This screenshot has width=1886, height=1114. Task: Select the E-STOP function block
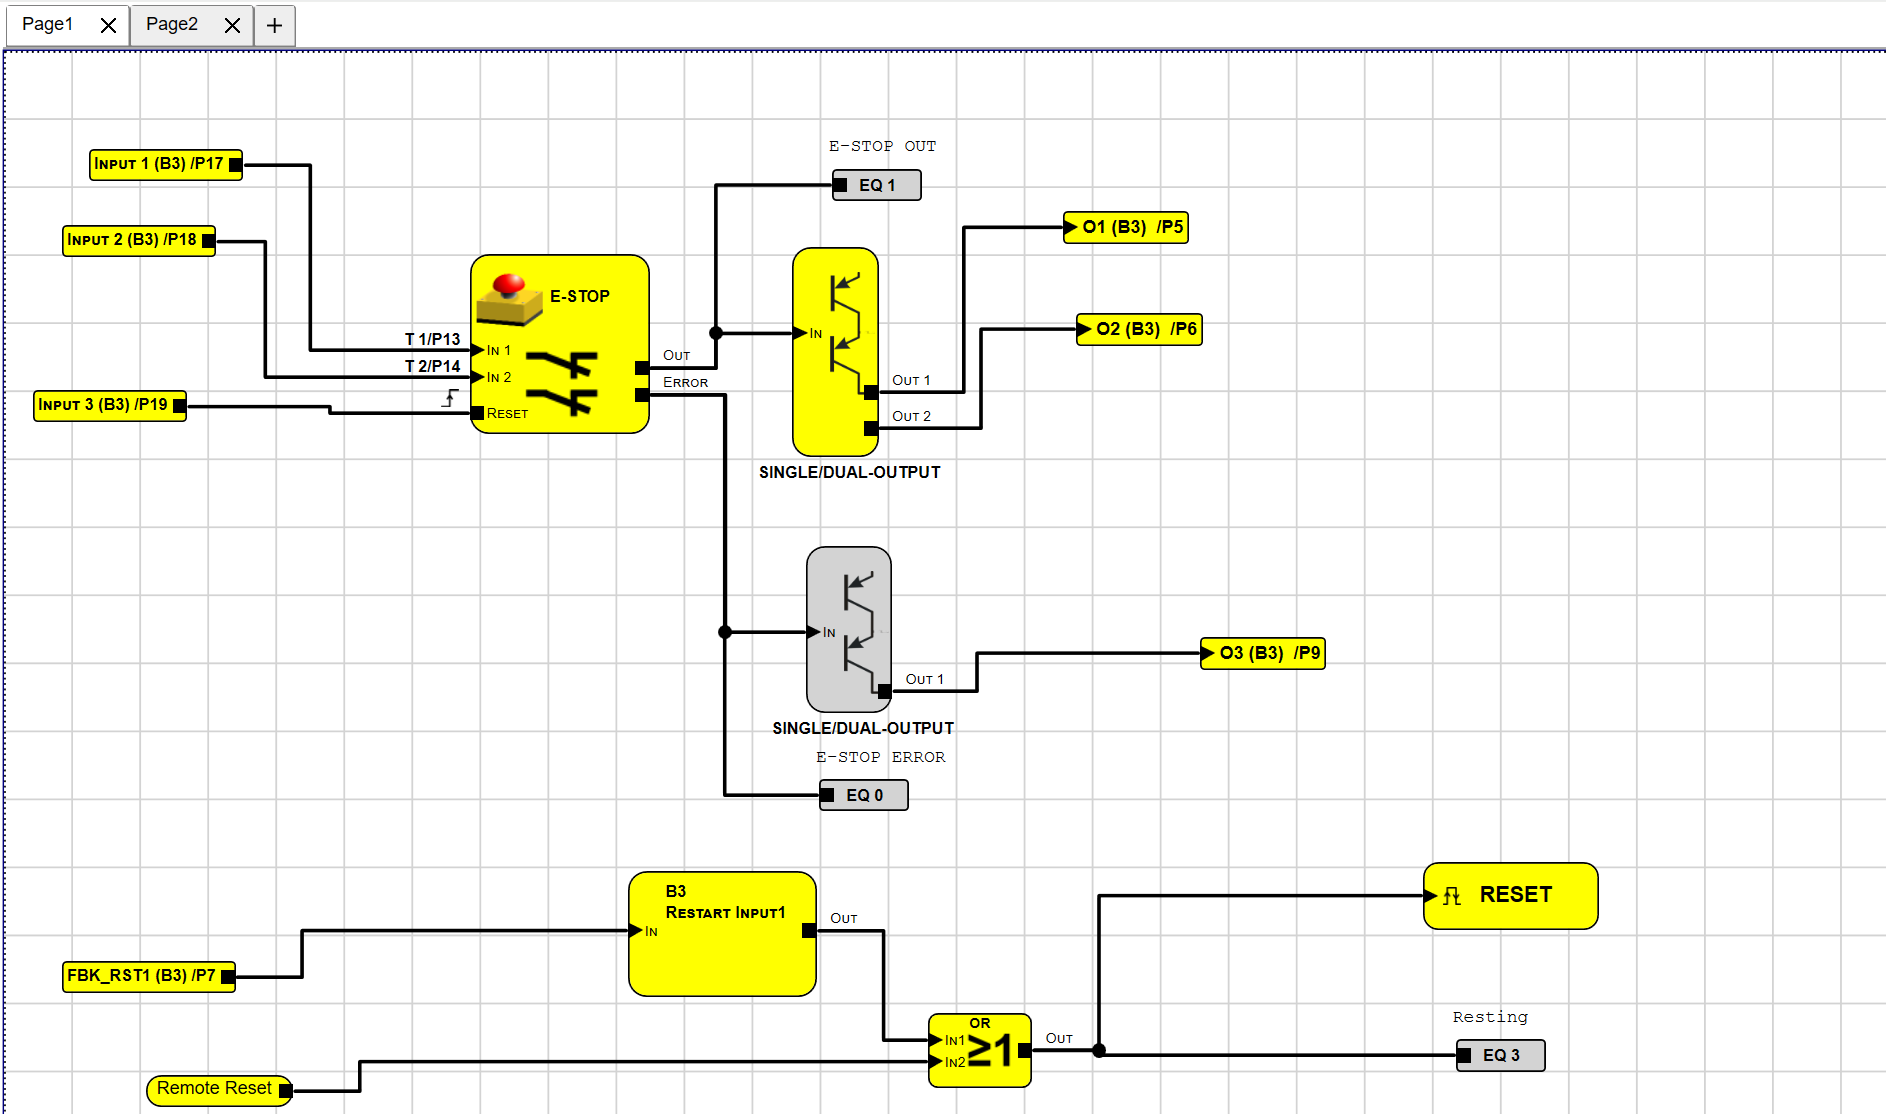(560, 345)
